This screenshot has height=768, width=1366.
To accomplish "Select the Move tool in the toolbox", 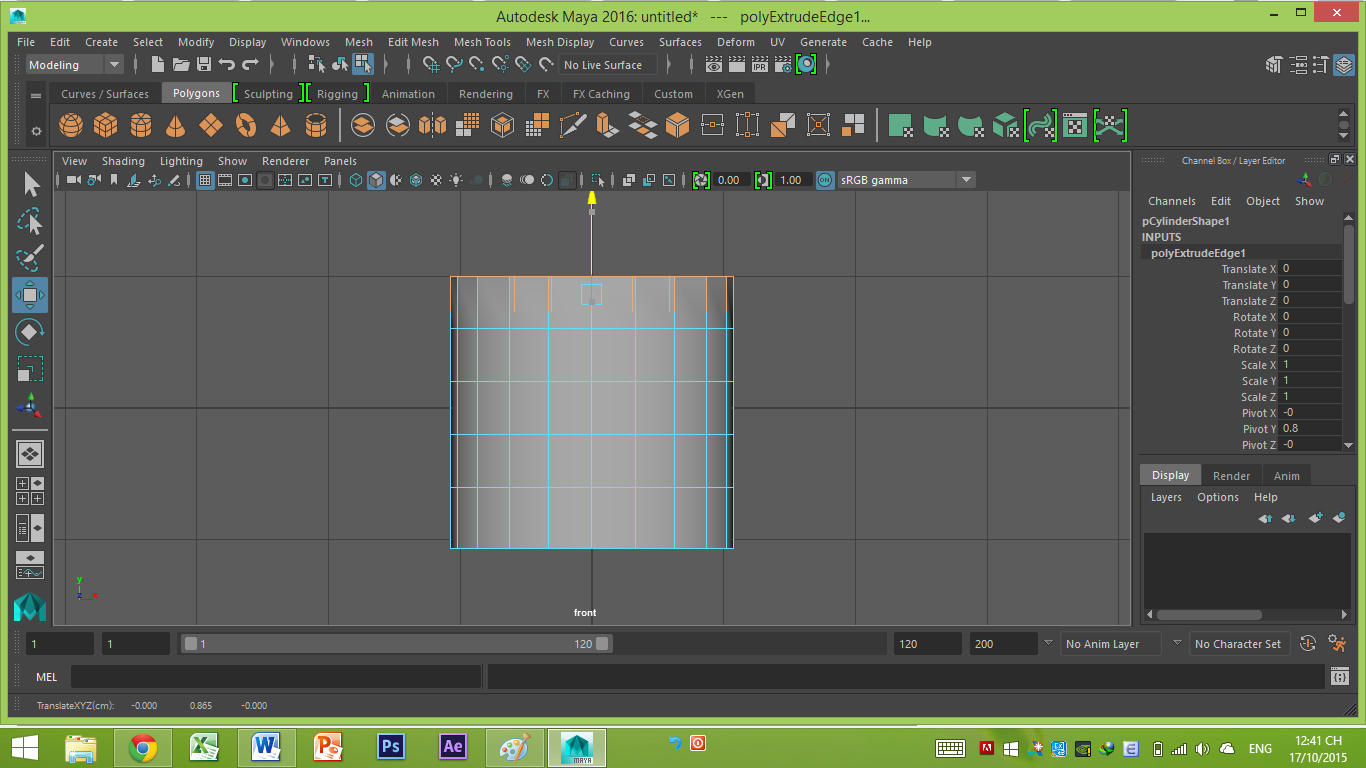I will coord(30,295).
